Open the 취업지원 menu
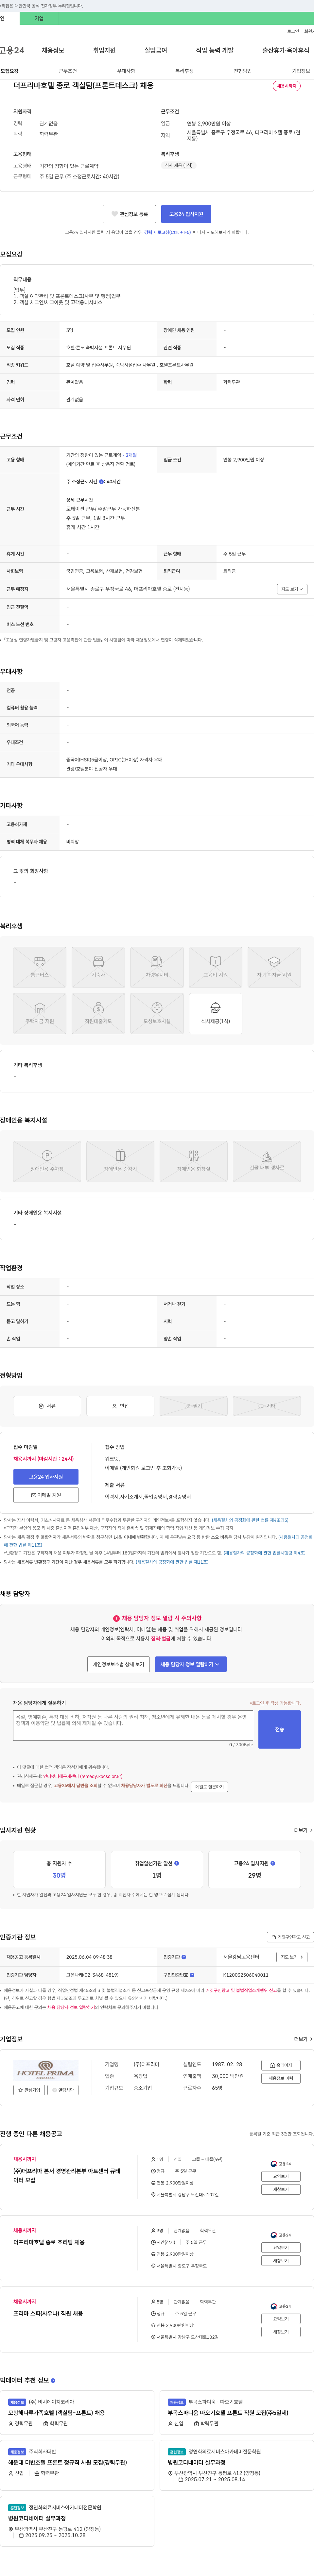 104,50
